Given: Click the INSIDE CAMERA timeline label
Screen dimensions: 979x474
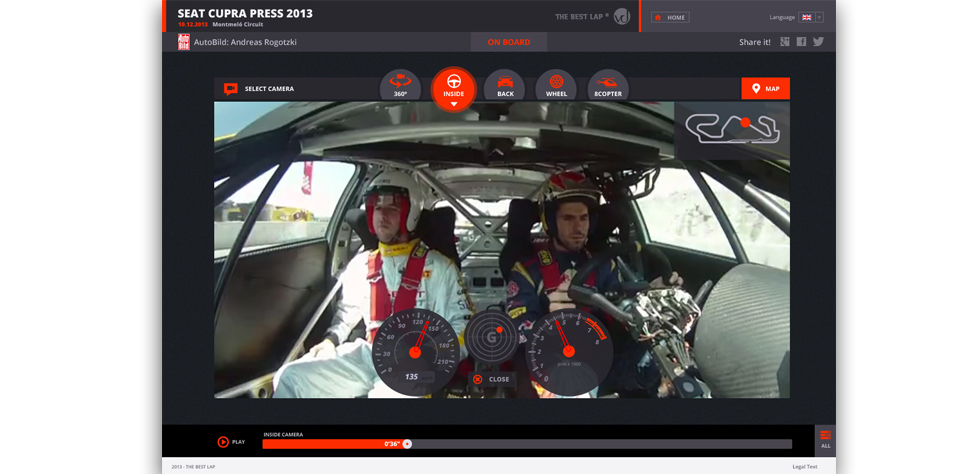Looking at the screenshot, I should click(x=283, y=434).
